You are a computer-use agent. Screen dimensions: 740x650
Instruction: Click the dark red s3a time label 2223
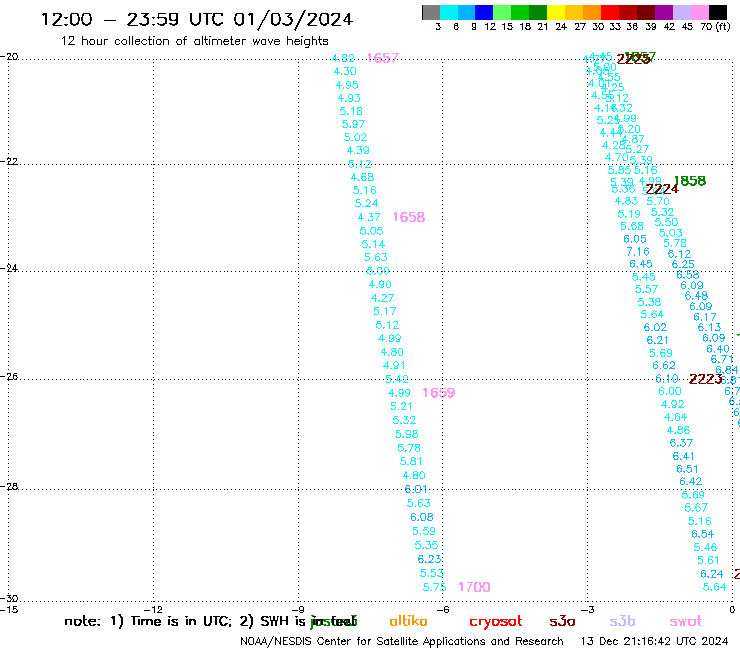[x=706, y=379]
